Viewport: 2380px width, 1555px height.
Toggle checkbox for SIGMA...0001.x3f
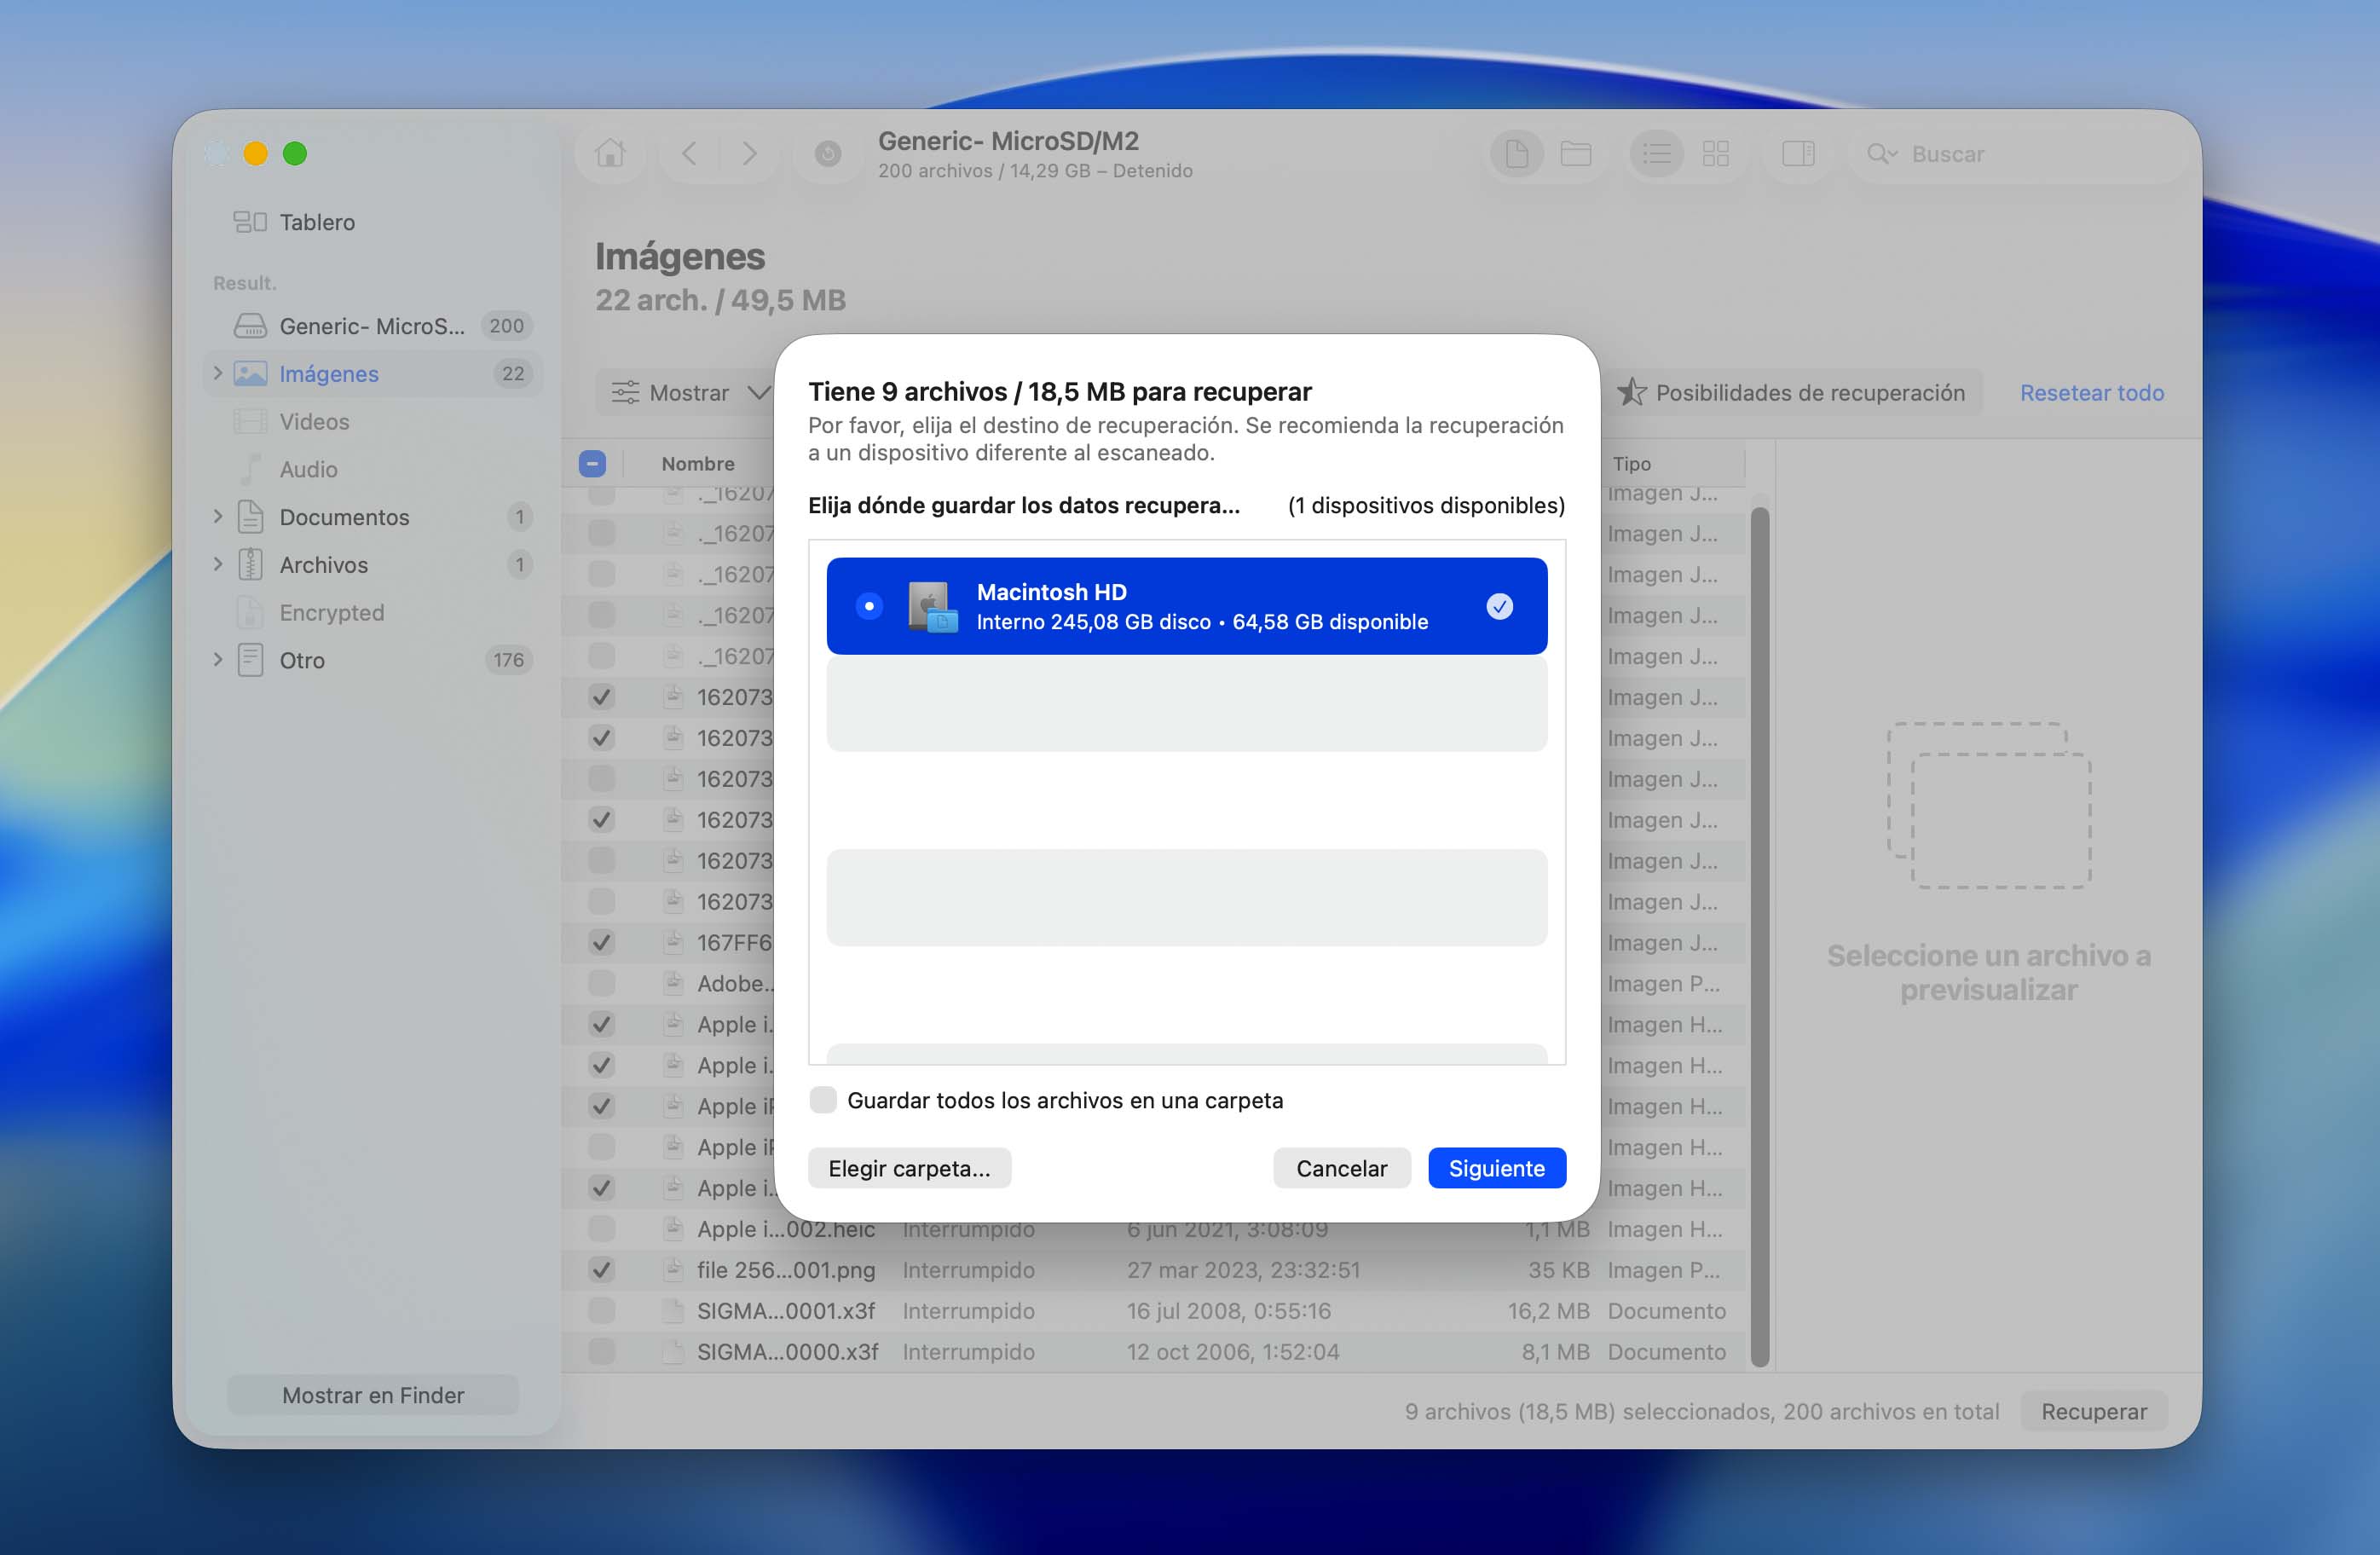(601, 1311)
